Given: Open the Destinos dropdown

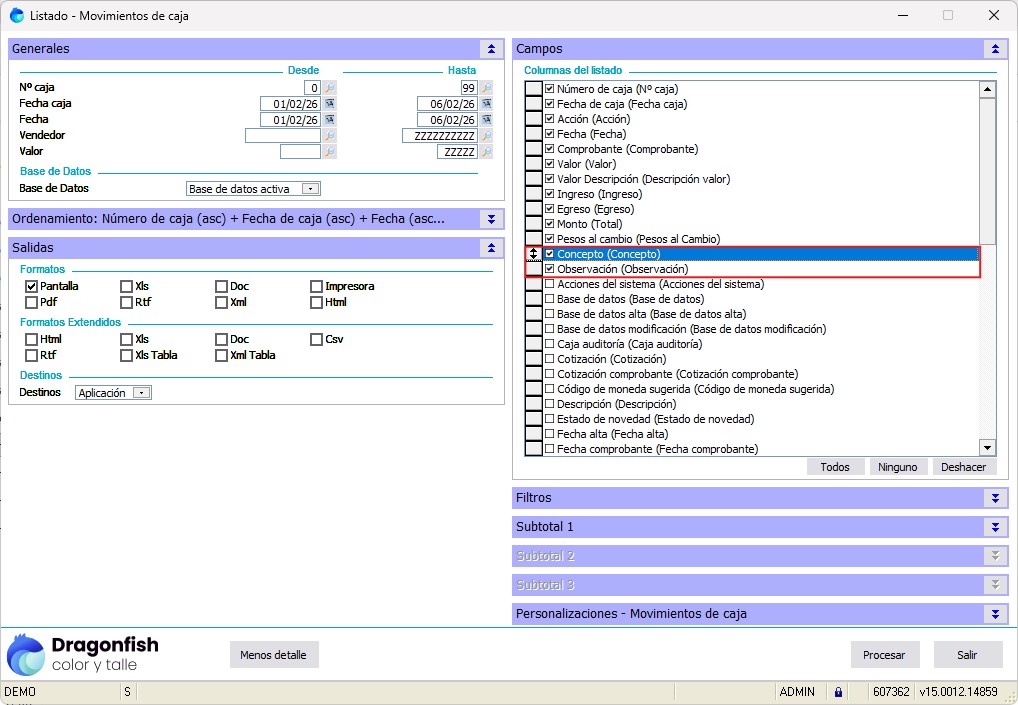Looking at the screenshot, I should [141, 393].
